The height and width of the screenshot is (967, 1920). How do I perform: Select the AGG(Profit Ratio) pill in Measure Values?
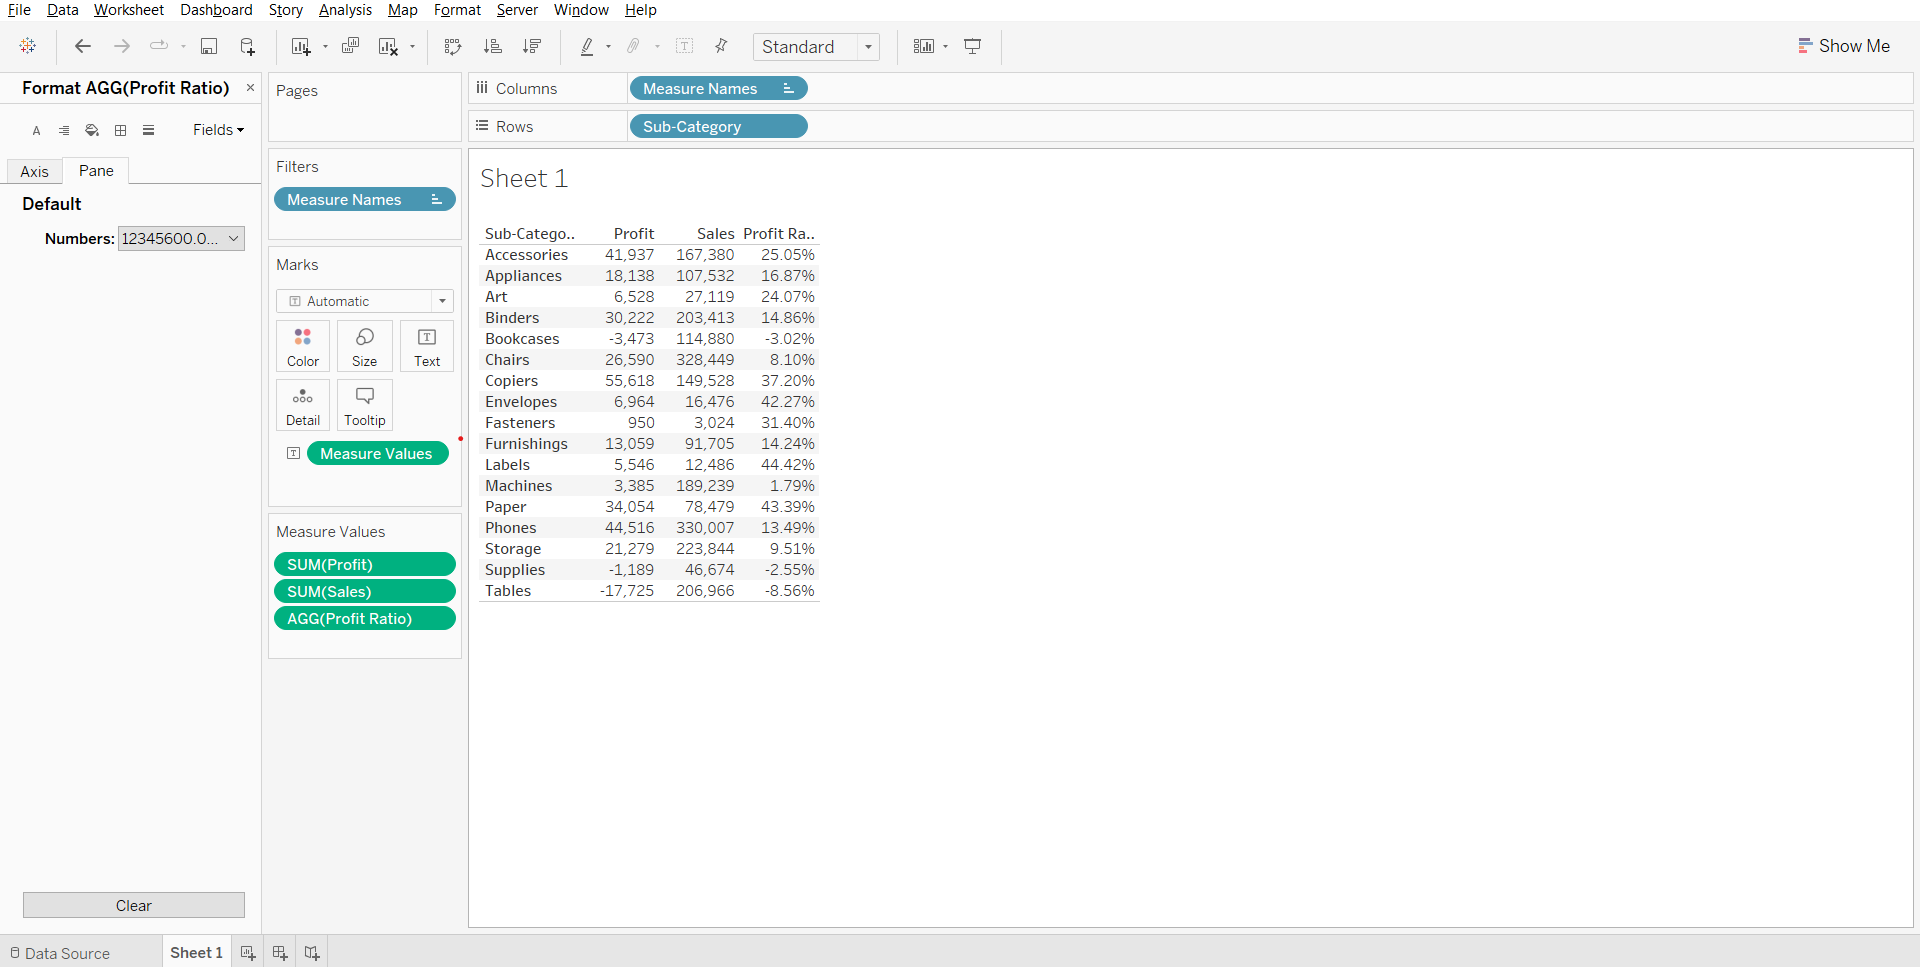(x=364, y=619)
